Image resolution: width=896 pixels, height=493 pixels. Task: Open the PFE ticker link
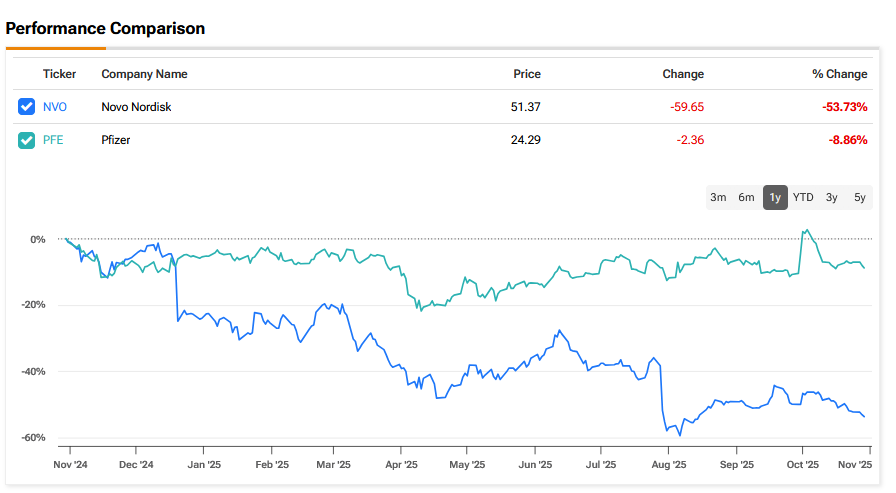[53, 140]
